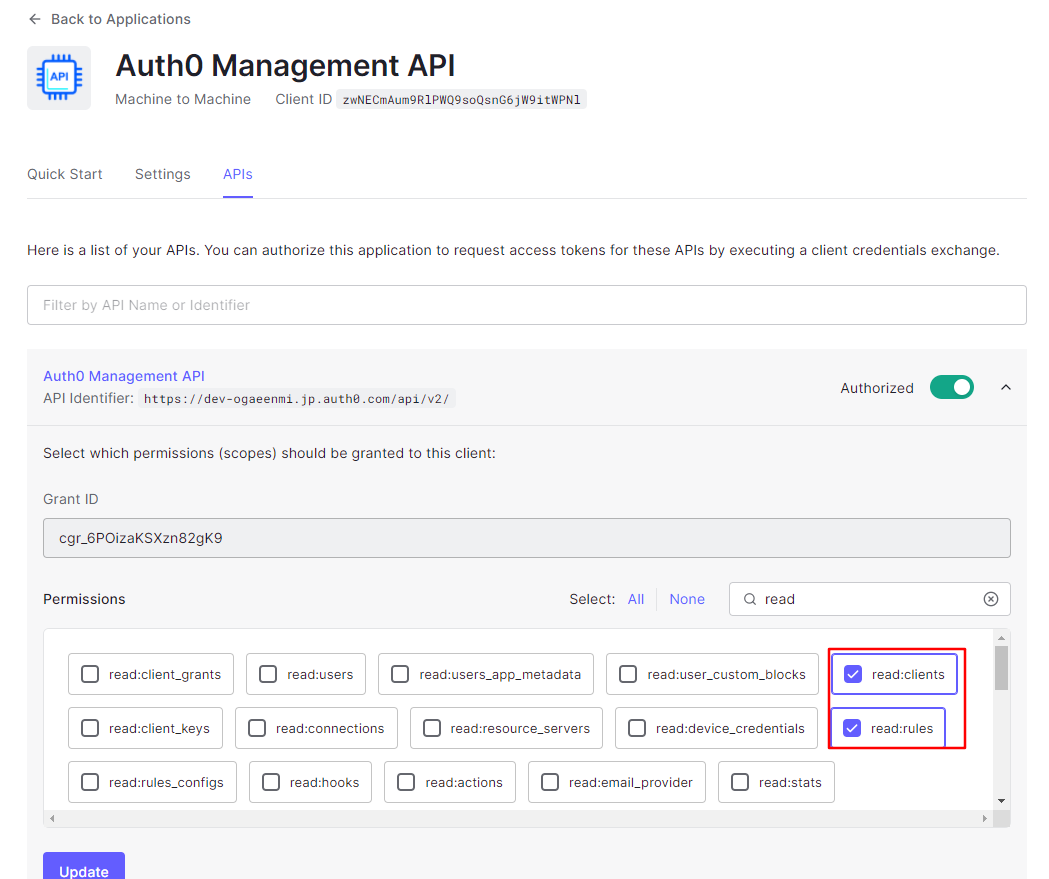Screen dimensions: 1049x879
Task: Click the API Identifier URL
Action: tap(296, 399)
